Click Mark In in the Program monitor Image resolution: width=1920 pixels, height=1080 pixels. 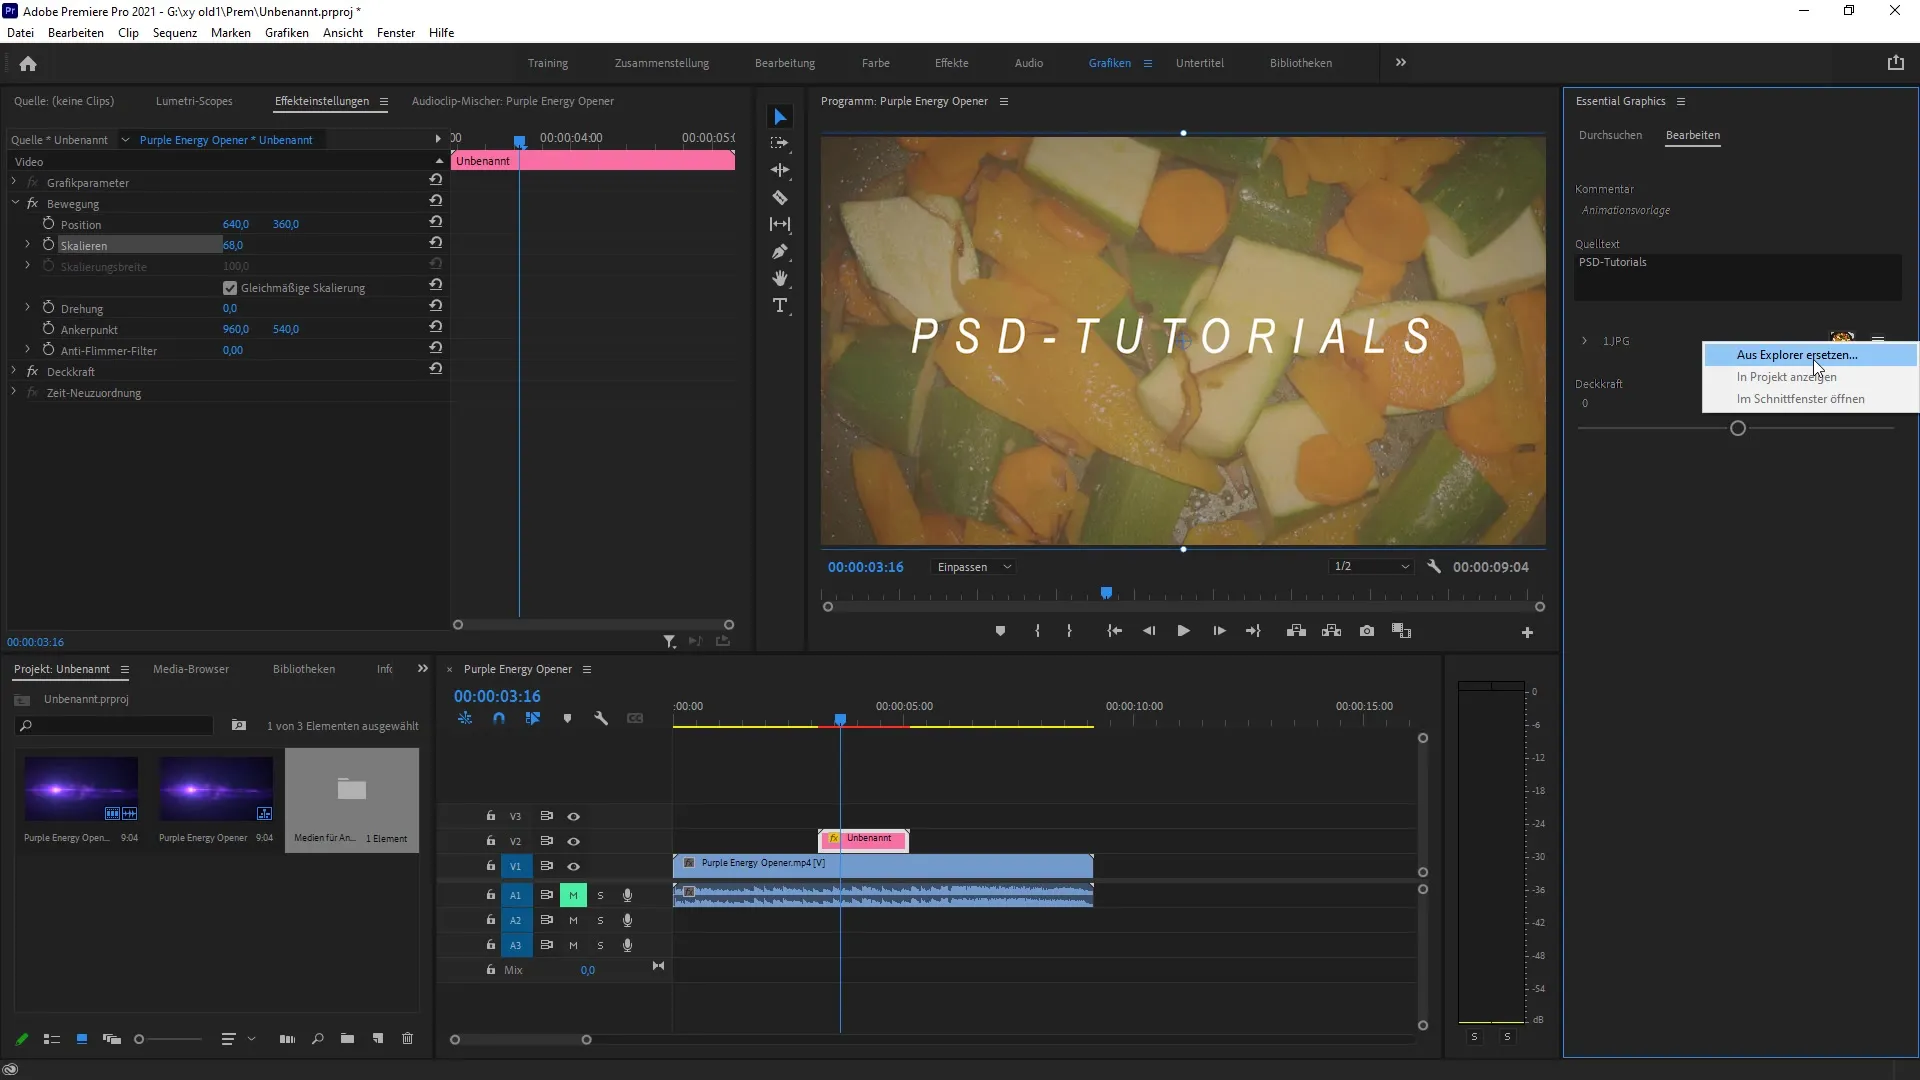click(1037, 631)
